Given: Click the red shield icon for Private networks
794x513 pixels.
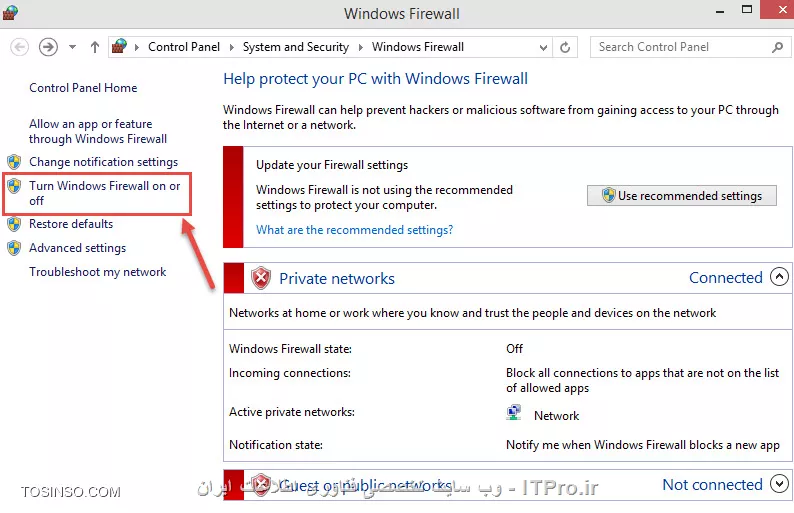Looking at the screenshot, I should (x=261, y=278).
